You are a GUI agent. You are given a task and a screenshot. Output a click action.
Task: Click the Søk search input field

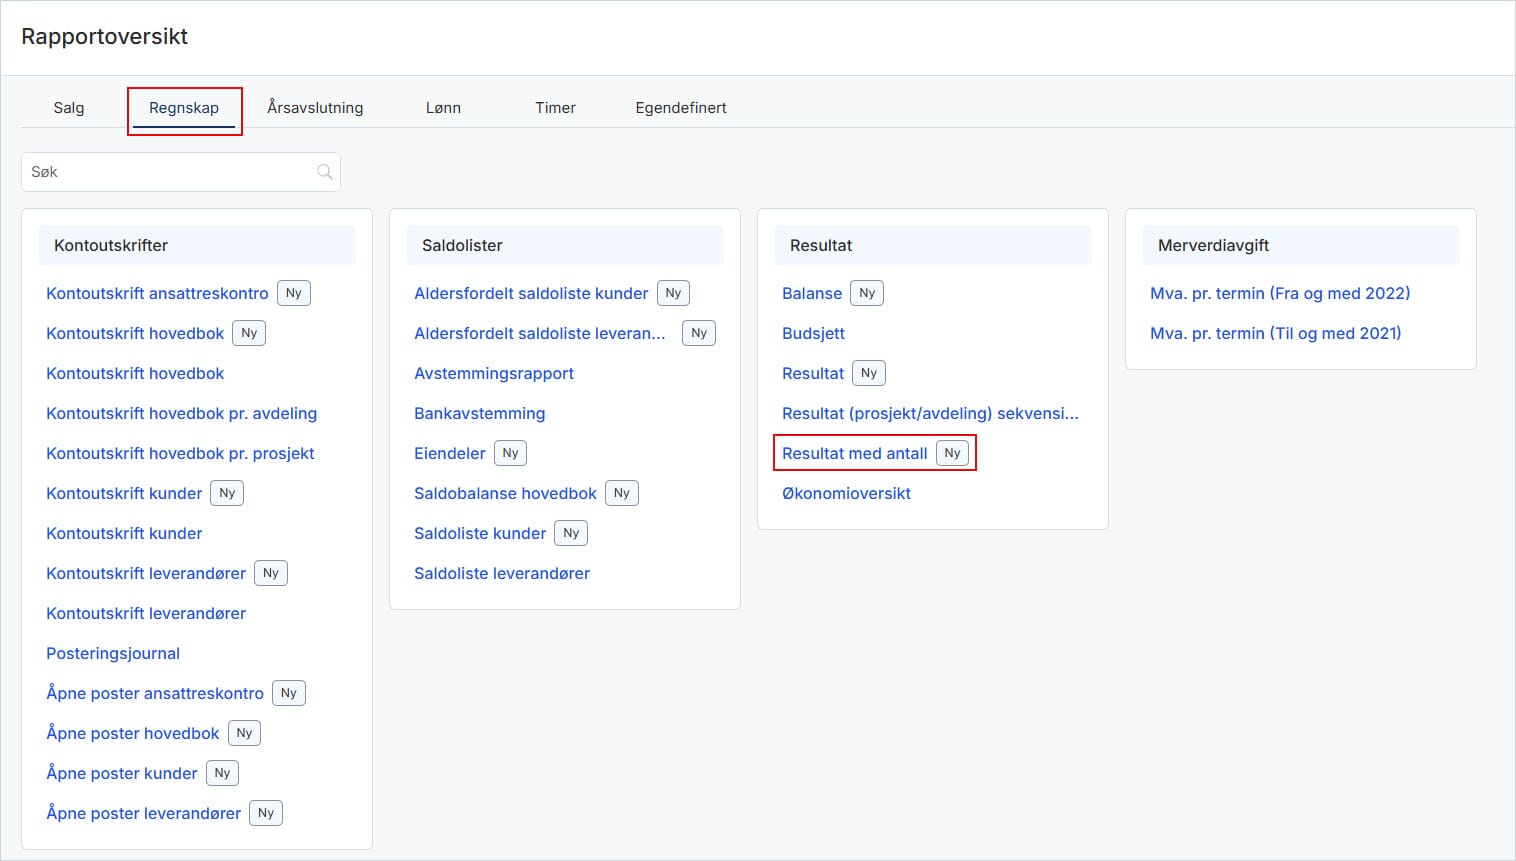pyautogui.click(x=170, y=172)
